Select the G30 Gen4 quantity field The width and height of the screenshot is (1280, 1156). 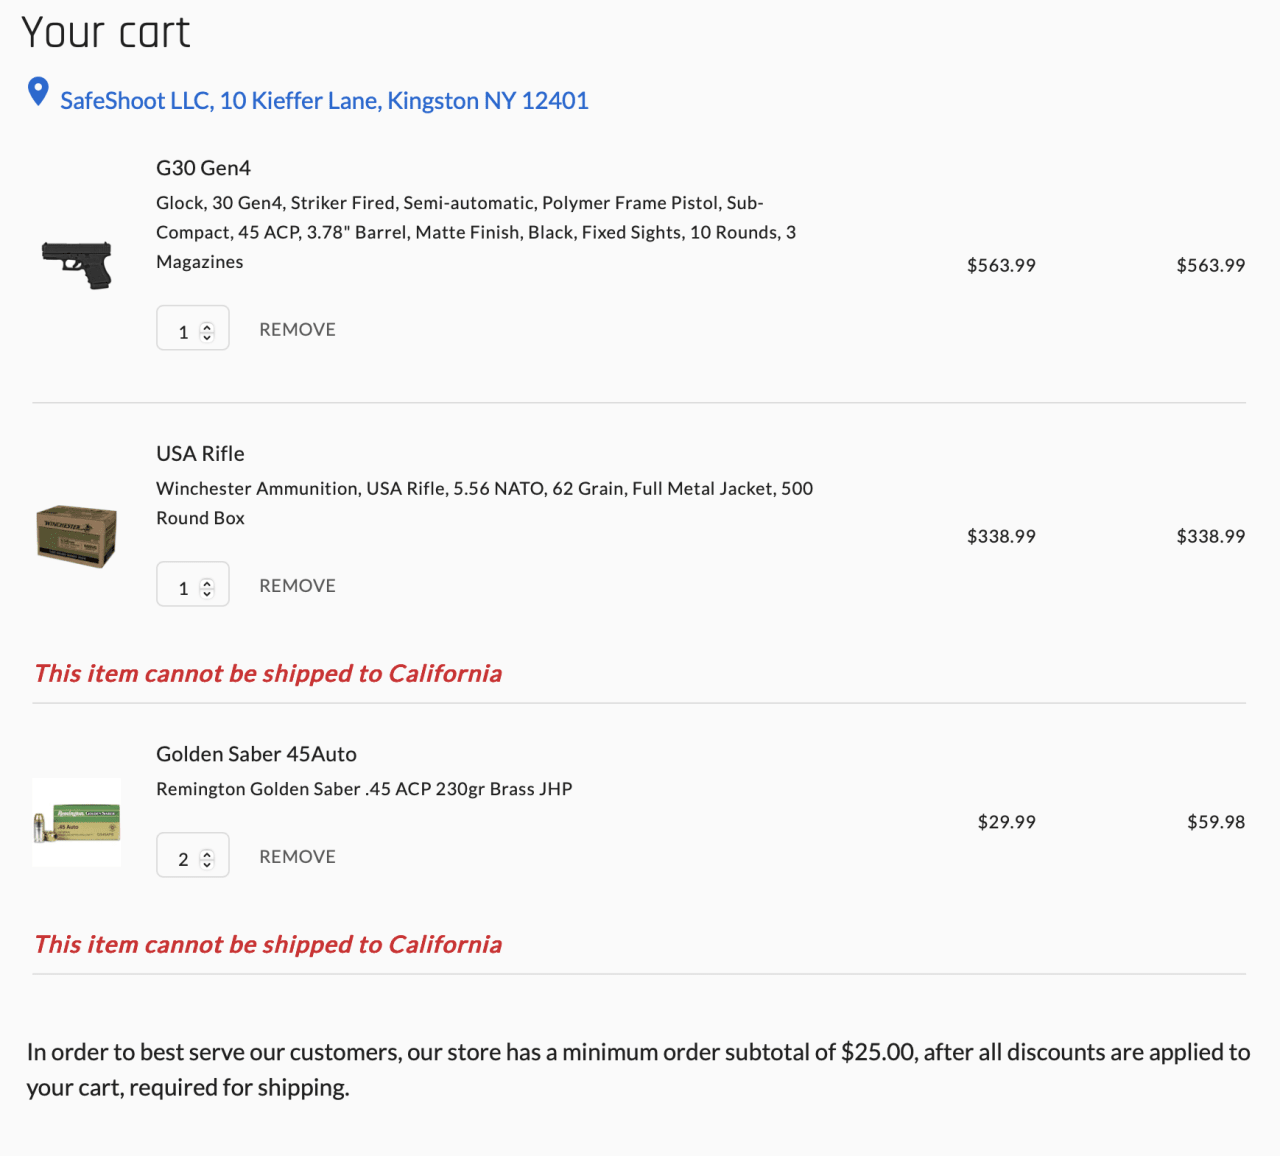[x=183, y=328]
